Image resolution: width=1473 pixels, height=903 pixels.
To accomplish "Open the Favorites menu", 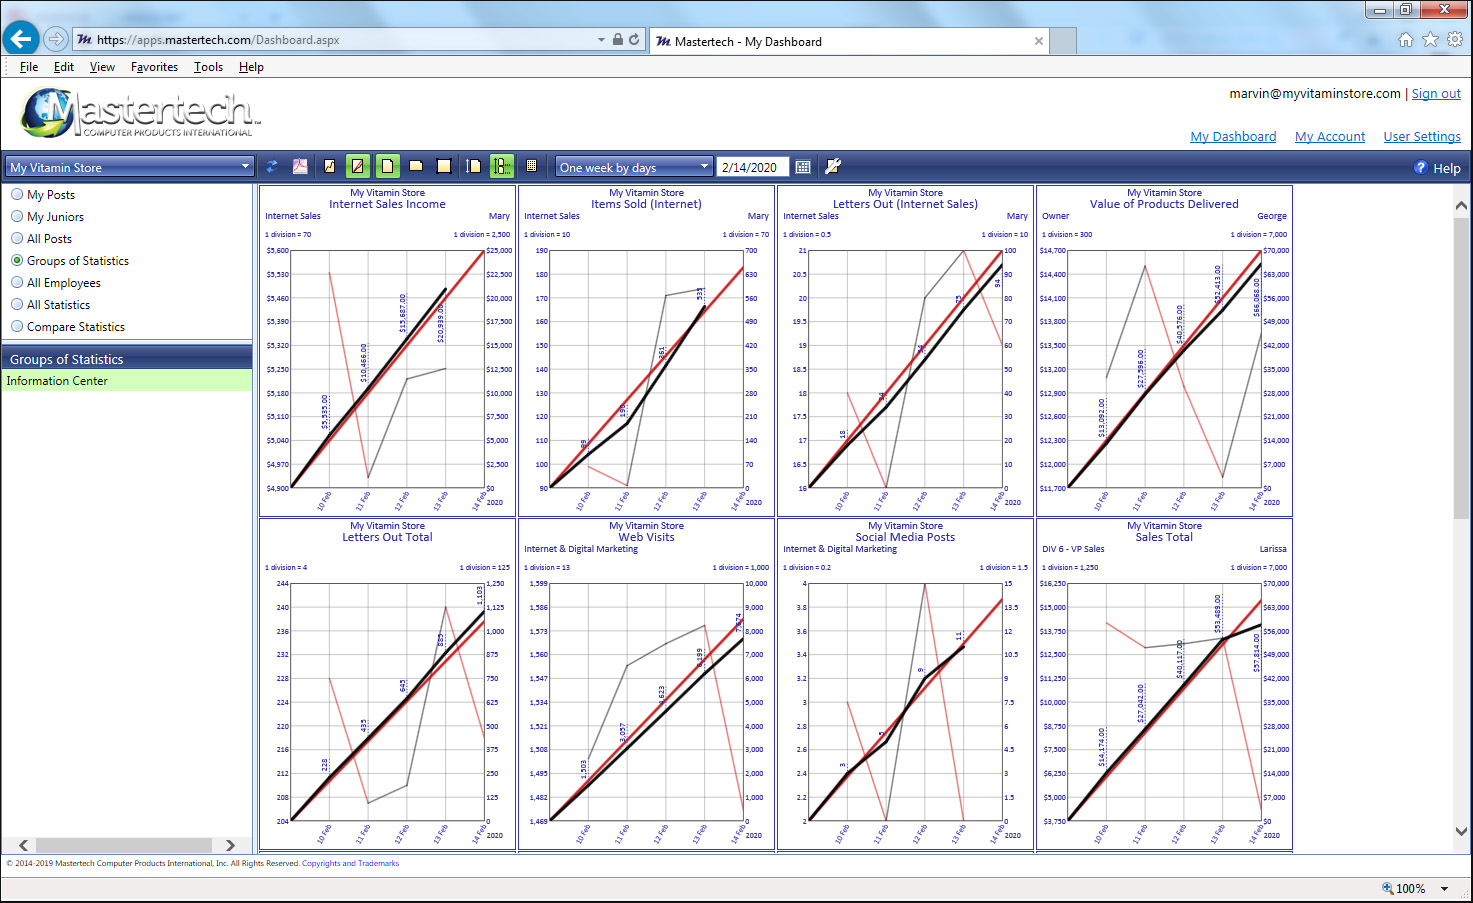I will coord(154,67).
